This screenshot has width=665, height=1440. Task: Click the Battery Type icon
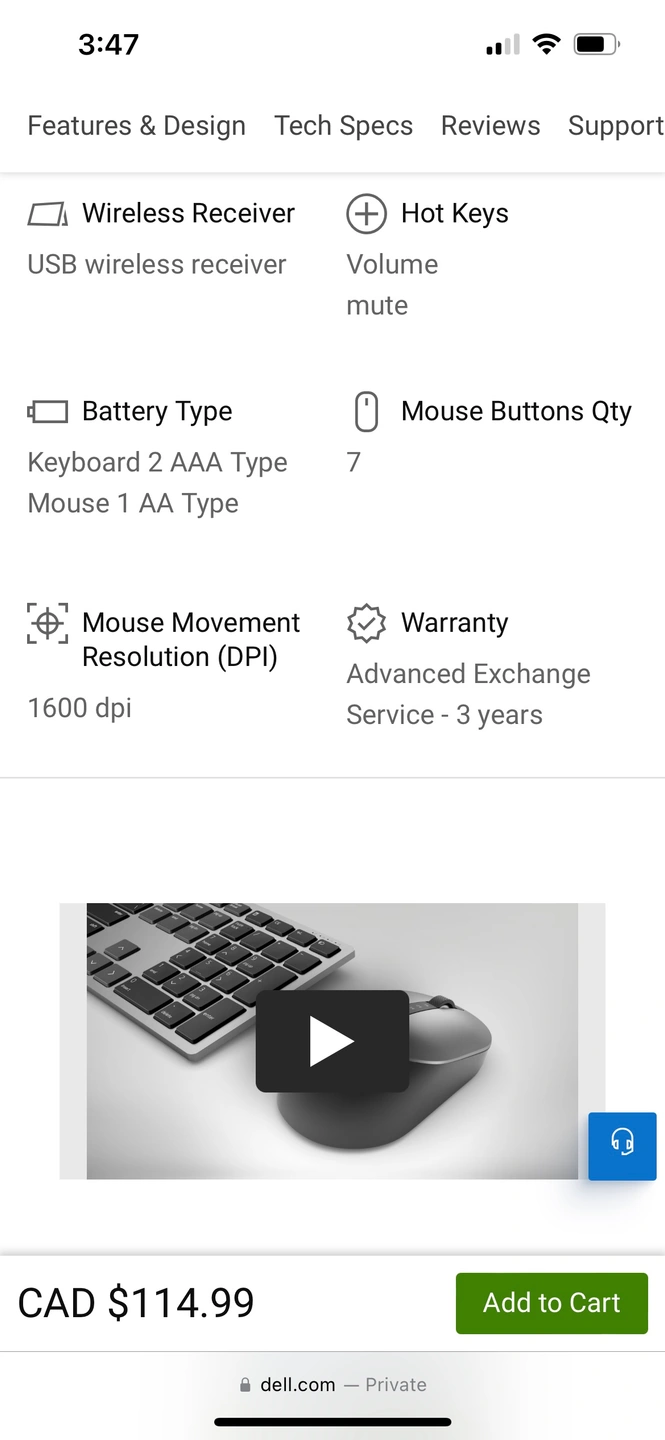(47, 412)
